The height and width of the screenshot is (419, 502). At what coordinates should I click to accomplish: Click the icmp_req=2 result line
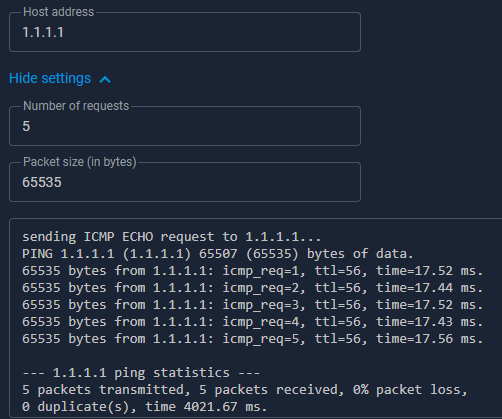coord(252,288)
